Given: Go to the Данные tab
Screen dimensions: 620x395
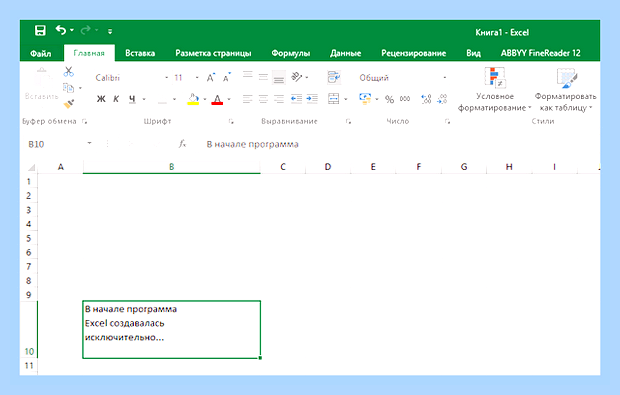Looking at the screenshot, I should click(346, 53).
